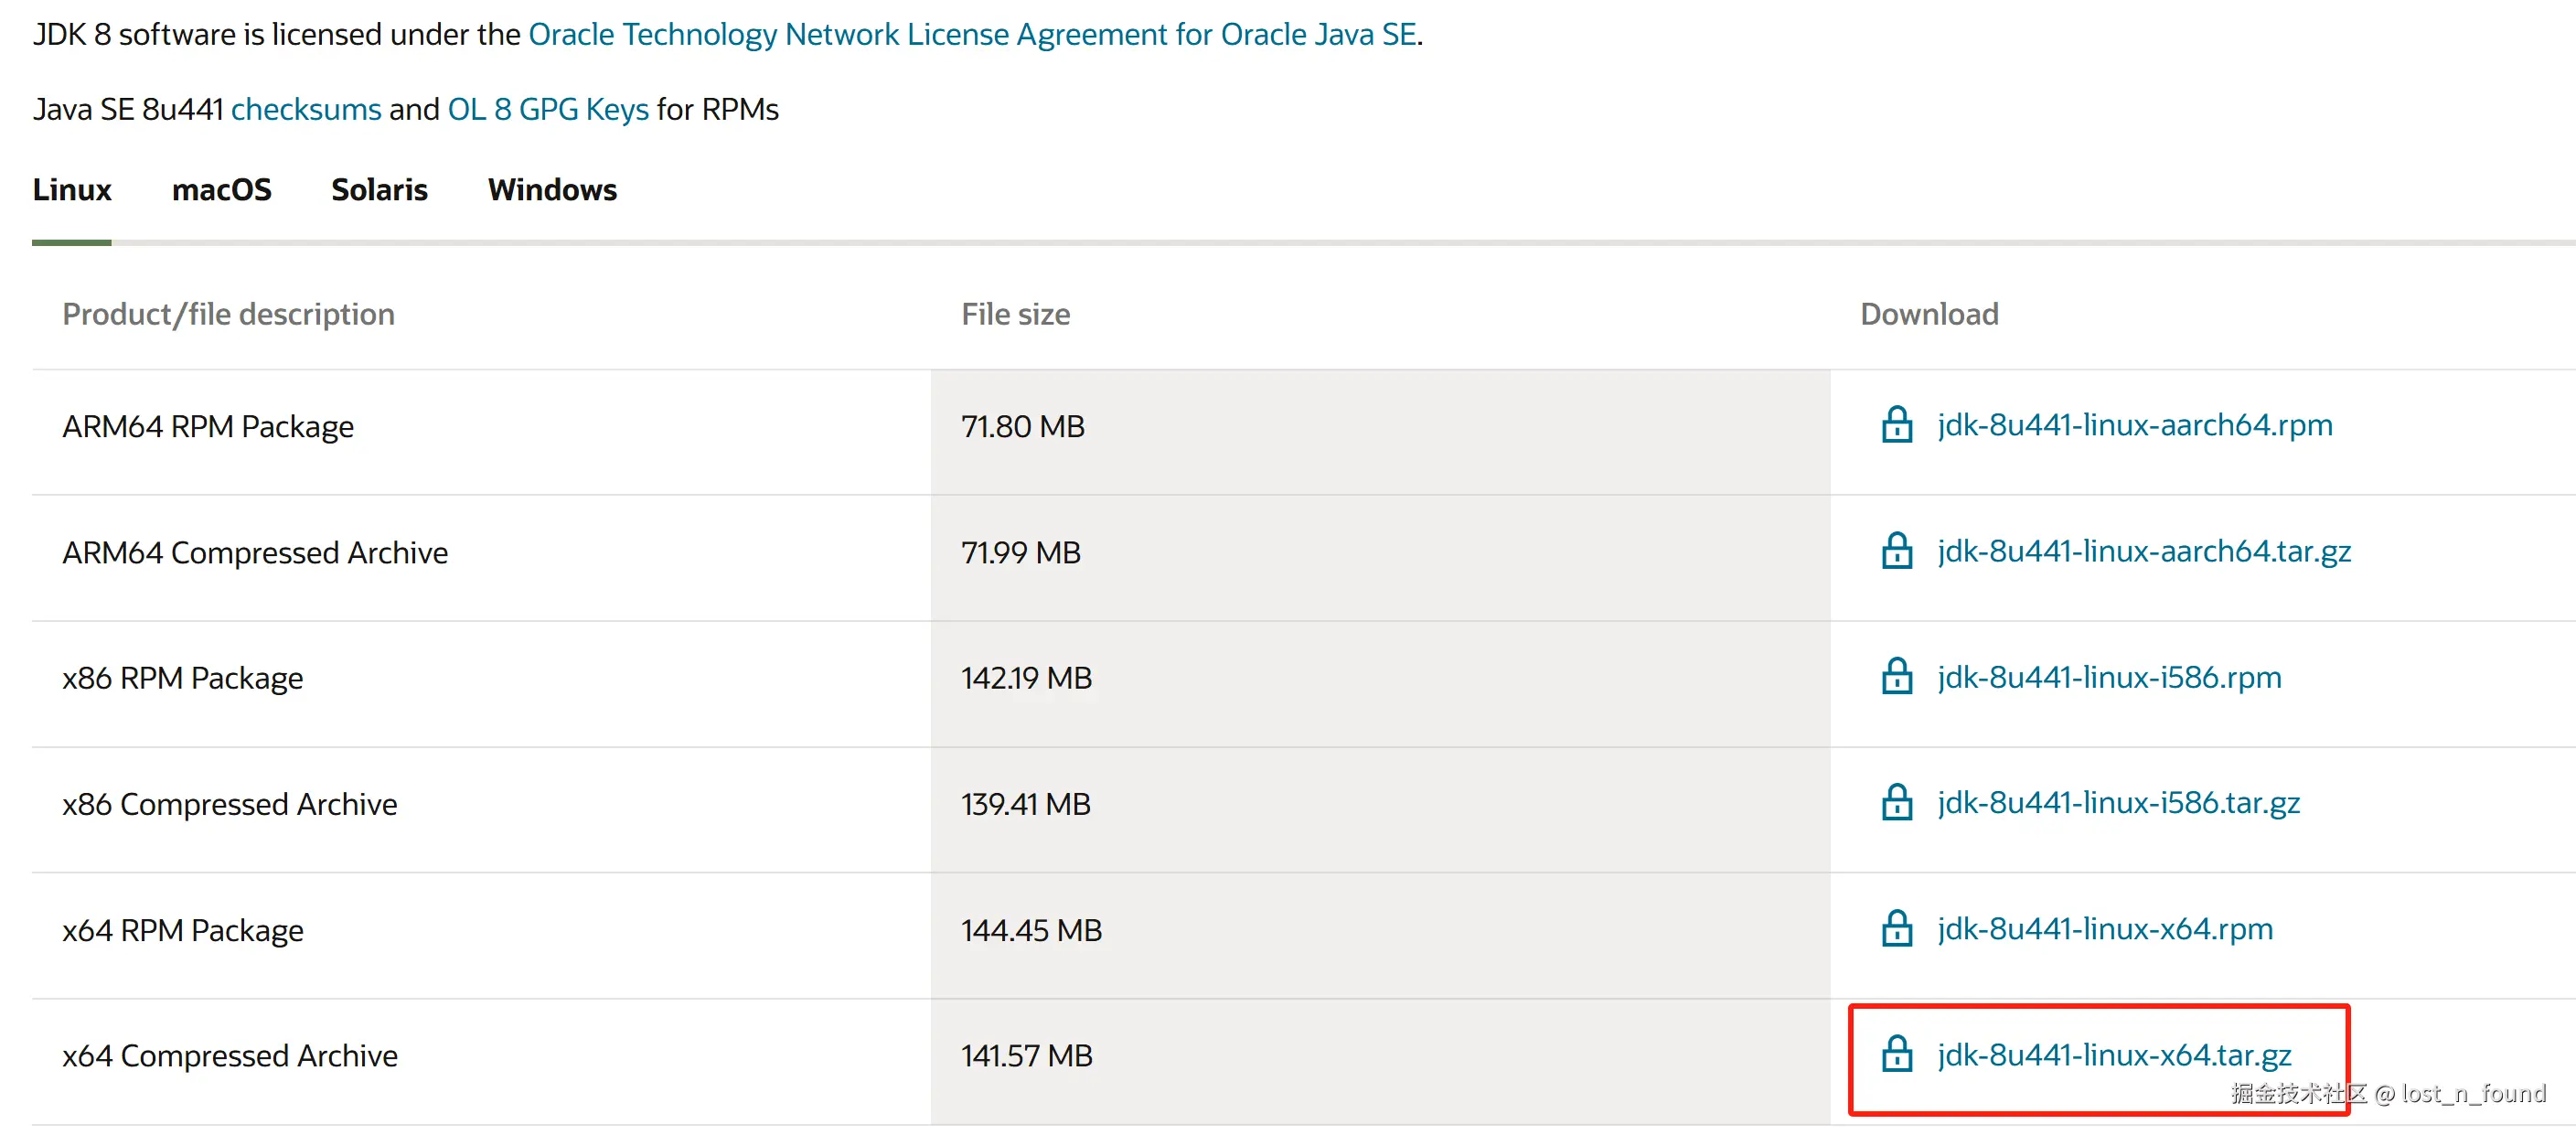Switch to the Linux tab

(72, 190)
